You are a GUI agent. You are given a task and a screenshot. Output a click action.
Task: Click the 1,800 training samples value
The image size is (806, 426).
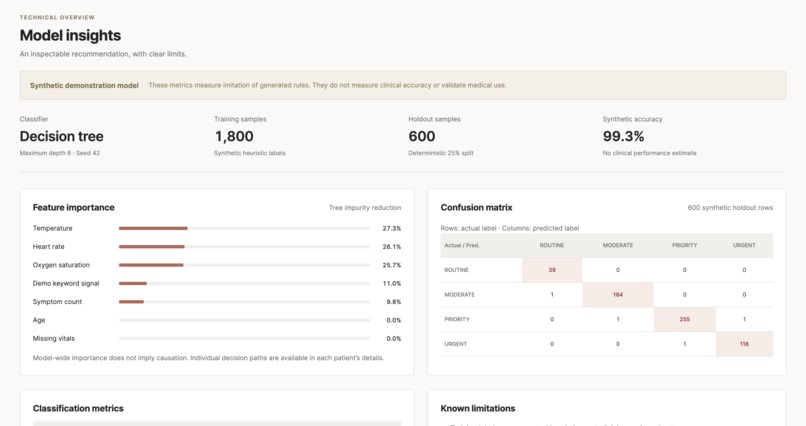coord(234,136)
